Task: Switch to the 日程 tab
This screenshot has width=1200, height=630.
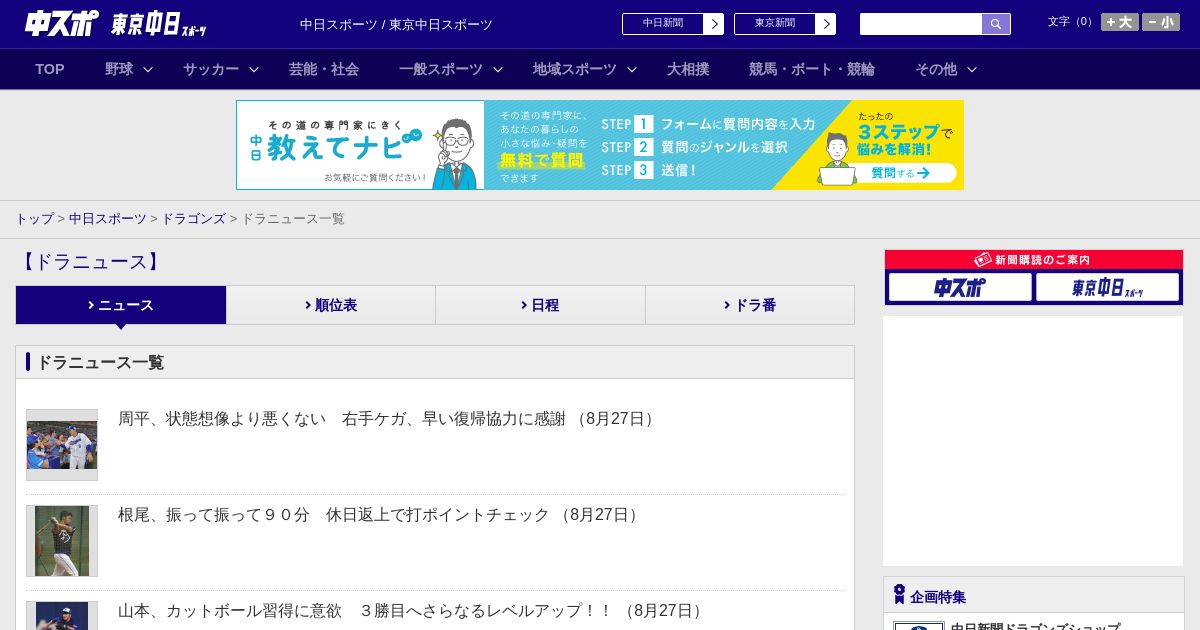Action: [540, 305]
